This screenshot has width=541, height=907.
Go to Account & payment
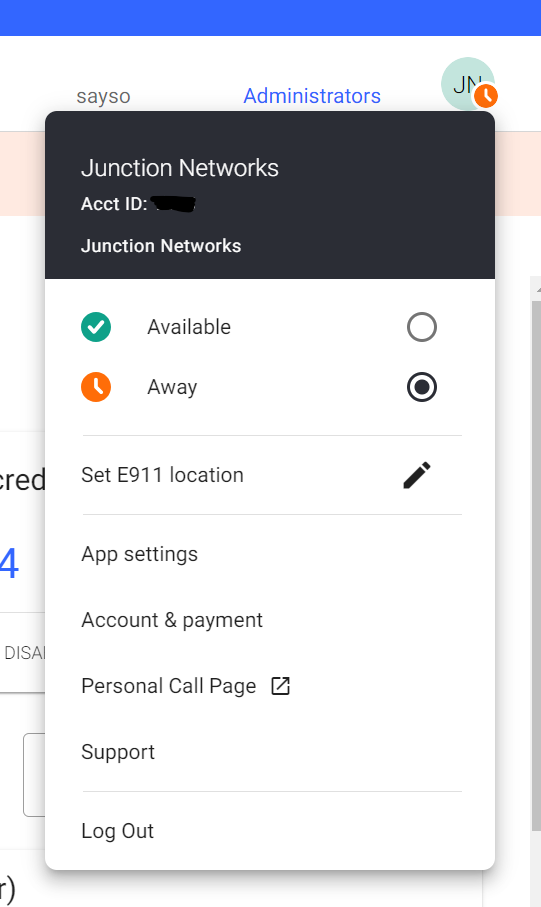pyautogui.click(x=270, y=620)
